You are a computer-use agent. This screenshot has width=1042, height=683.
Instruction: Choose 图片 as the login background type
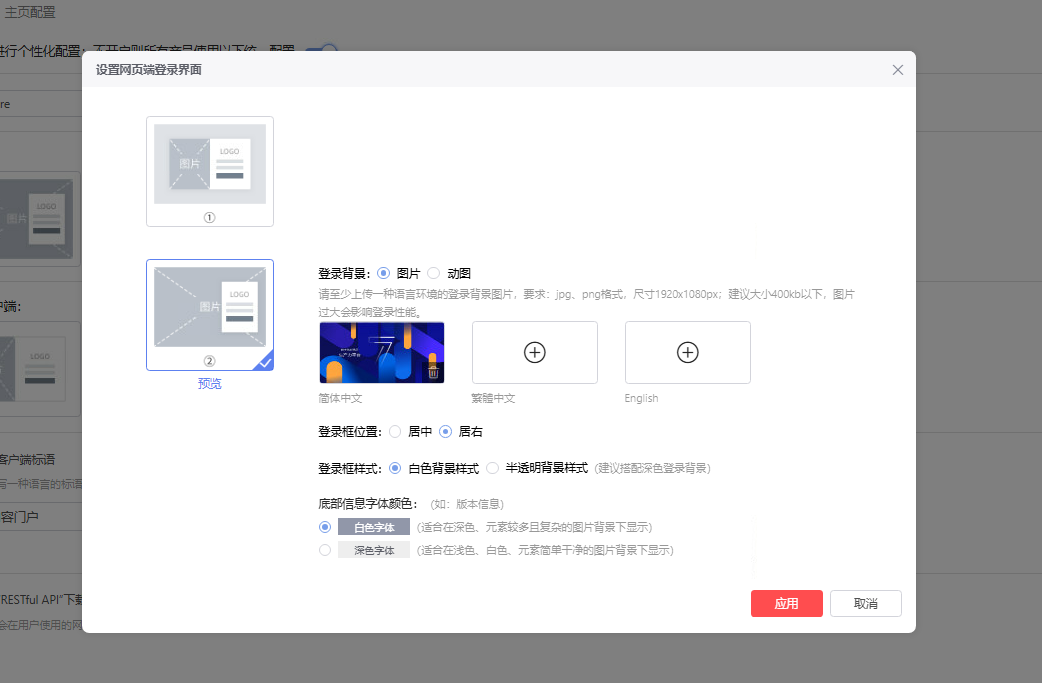pos(384,273)
